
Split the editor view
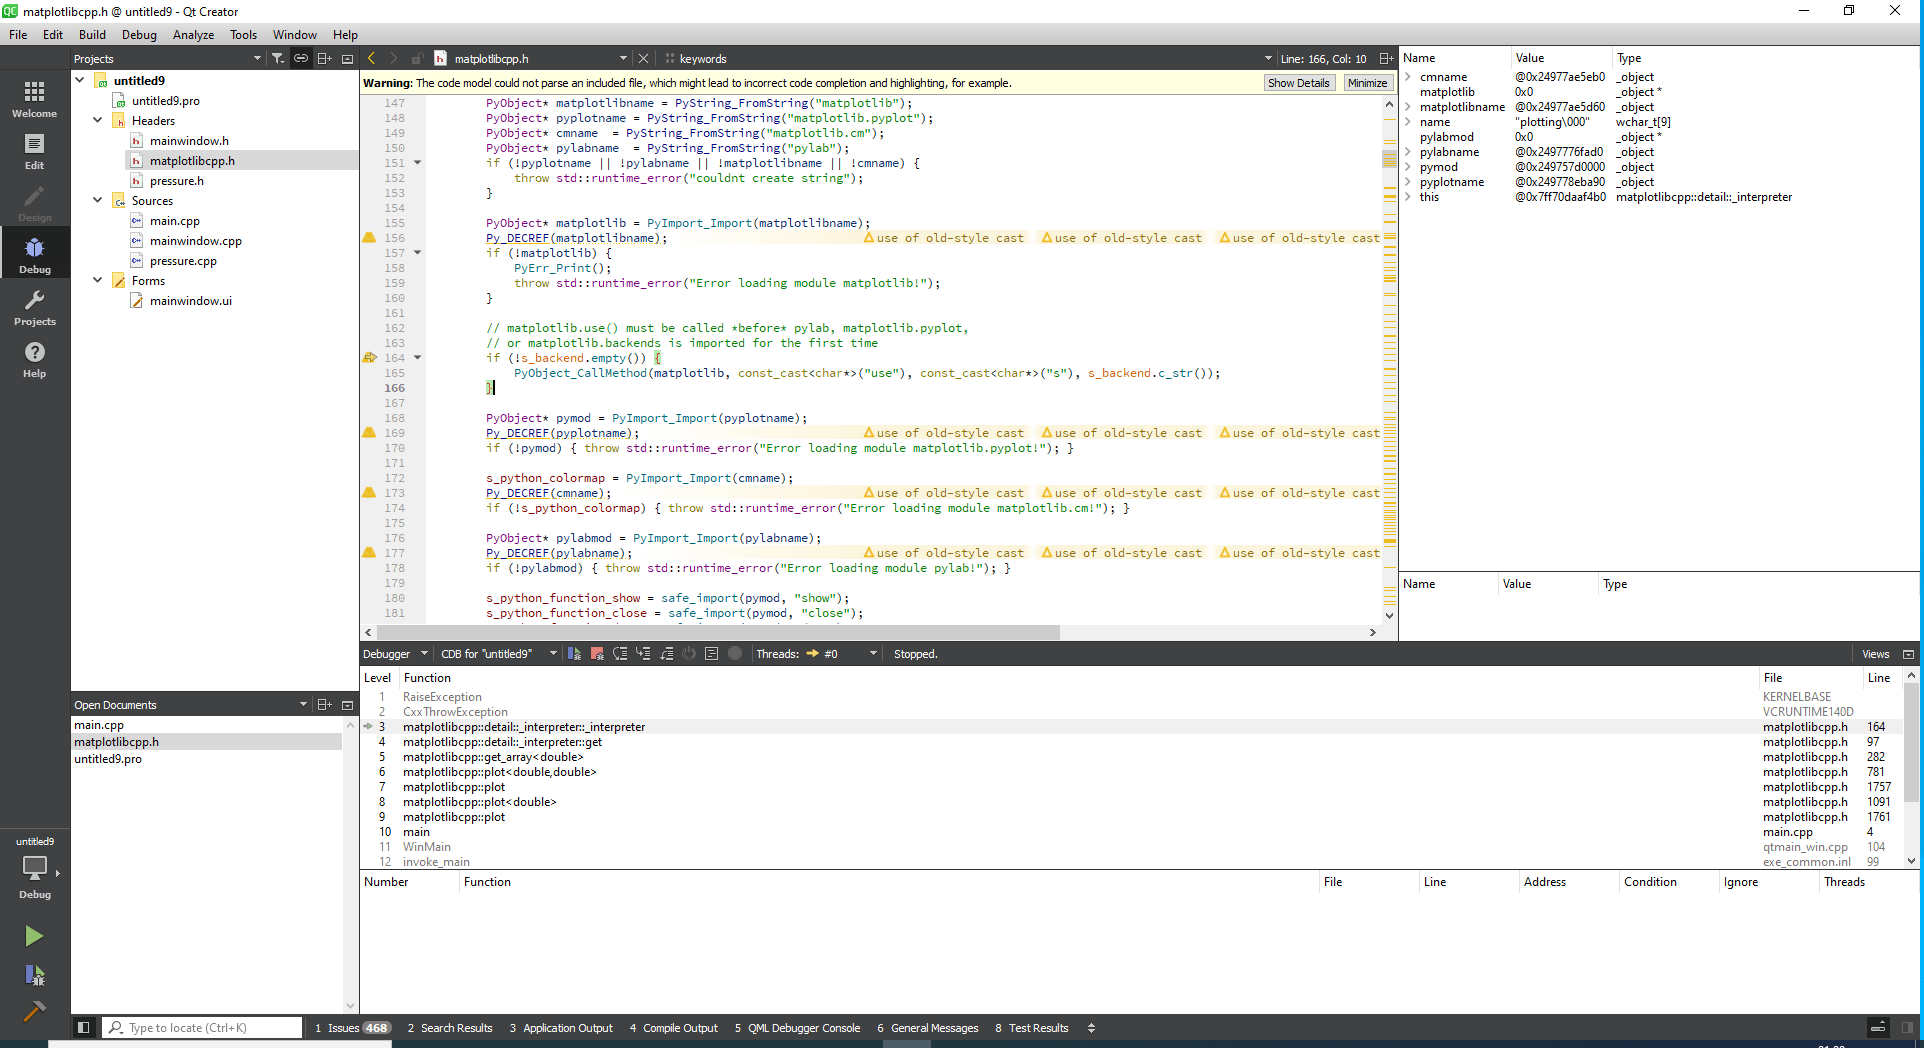(1386, 59)
